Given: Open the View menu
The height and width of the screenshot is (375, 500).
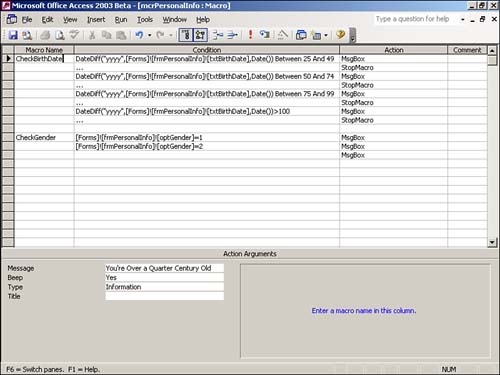Looking at the screenshot, I should click(x=70, y=20).
